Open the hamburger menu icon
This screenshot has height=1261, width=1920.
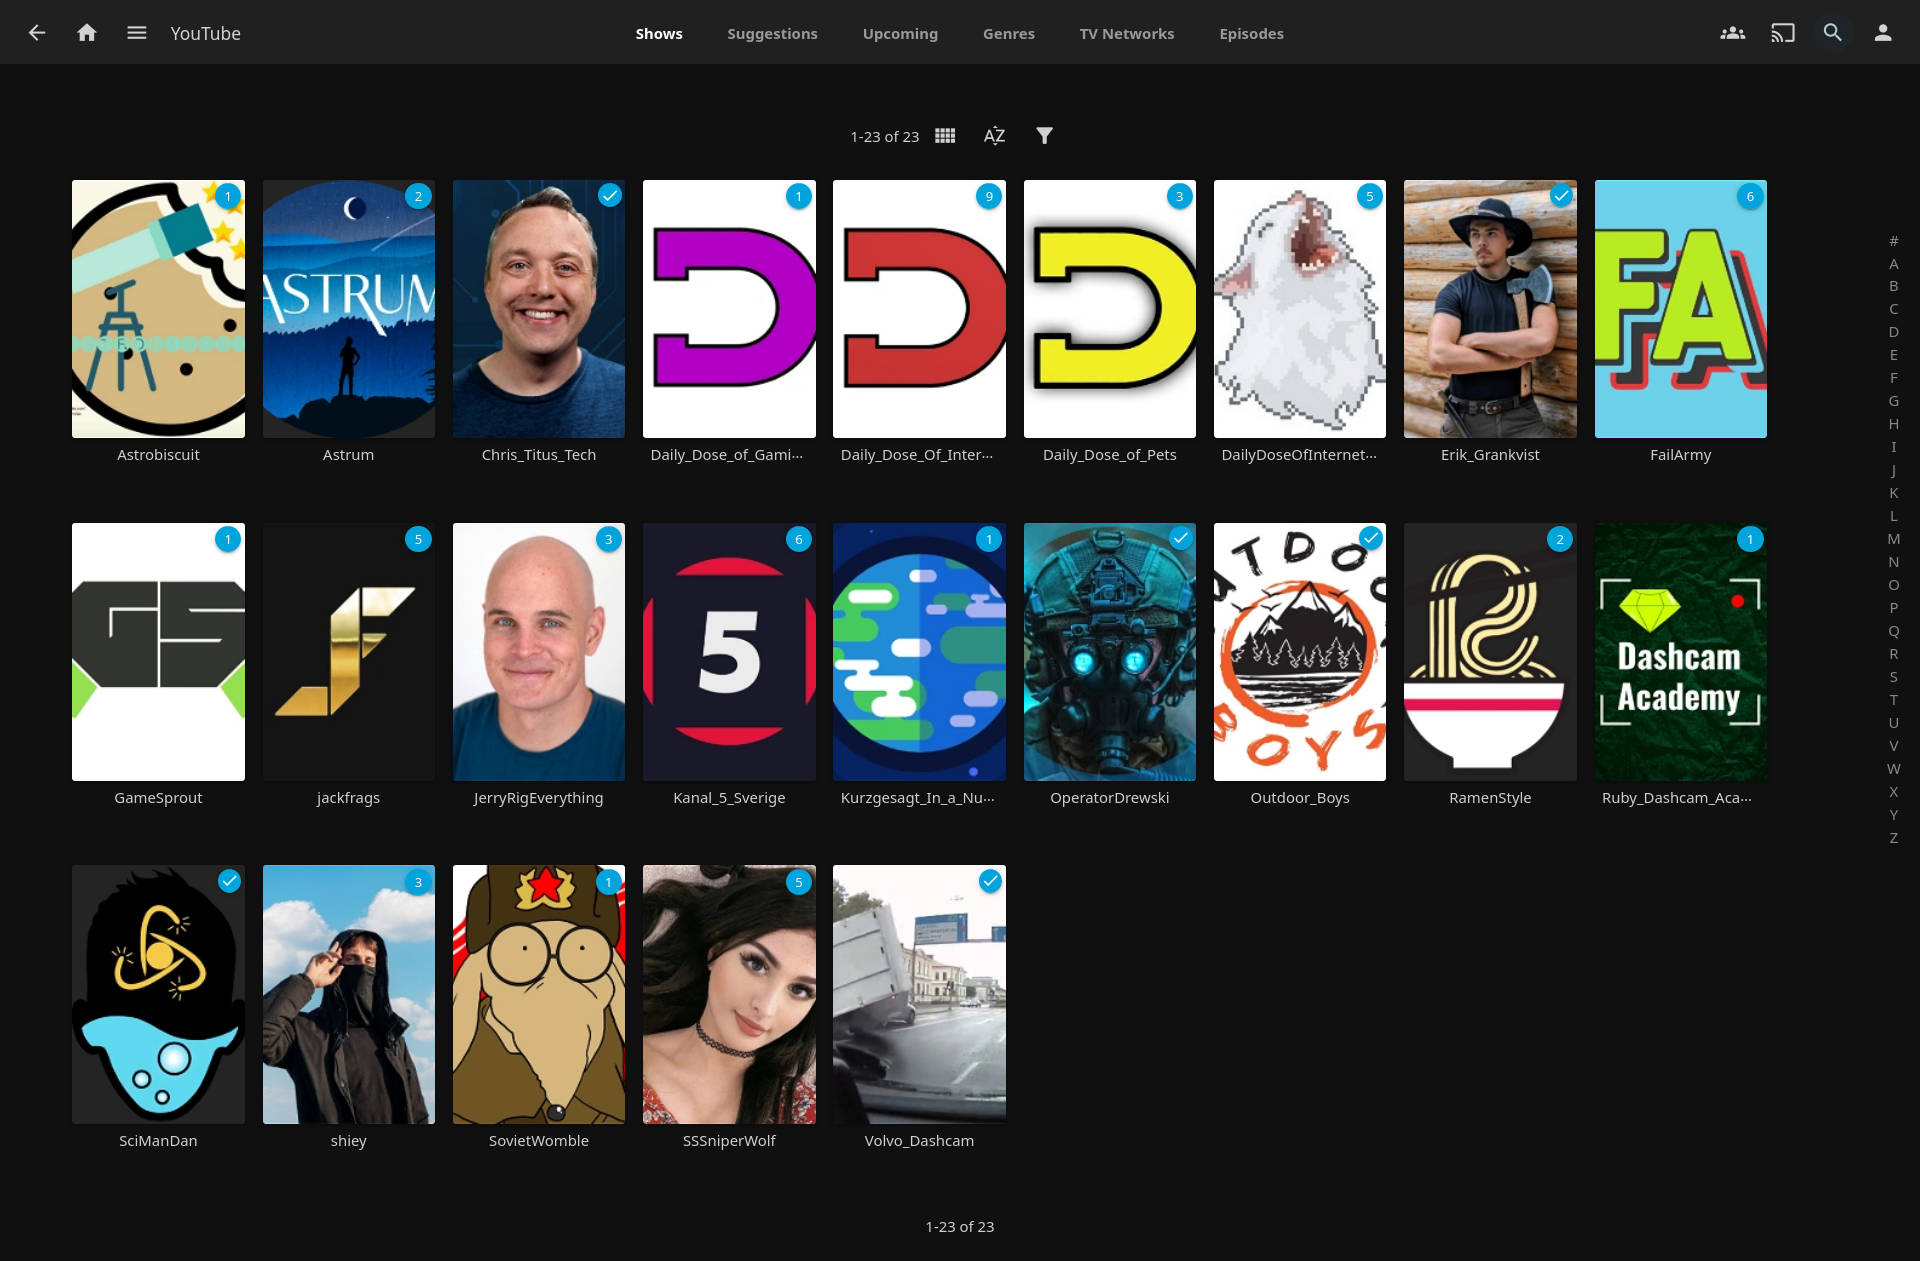tap(137, 33)
